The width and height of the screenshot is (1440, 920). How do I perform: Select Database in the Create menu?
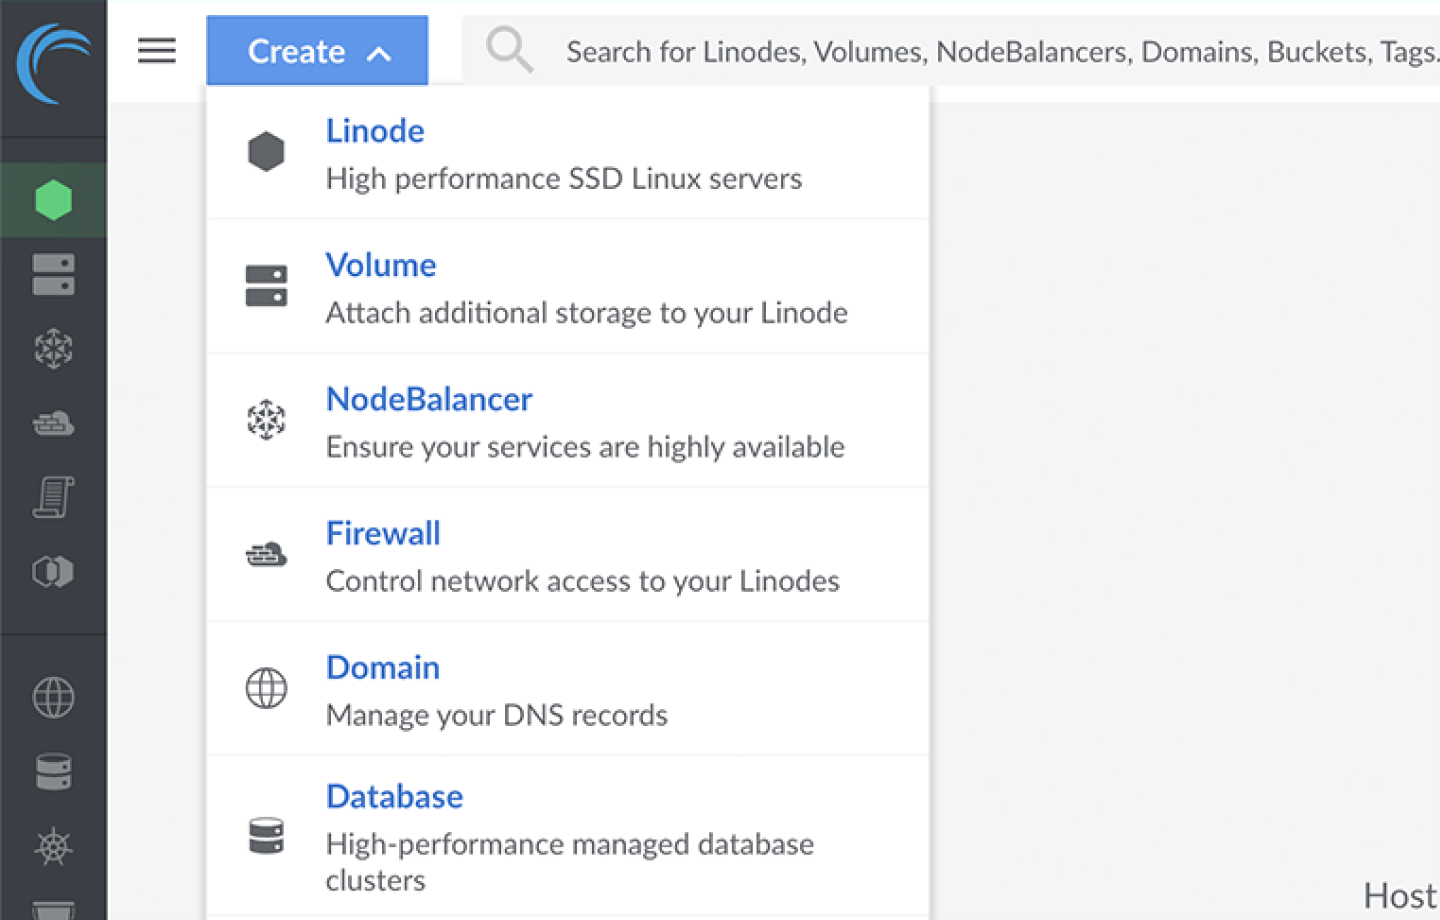[x=567, y=835]
